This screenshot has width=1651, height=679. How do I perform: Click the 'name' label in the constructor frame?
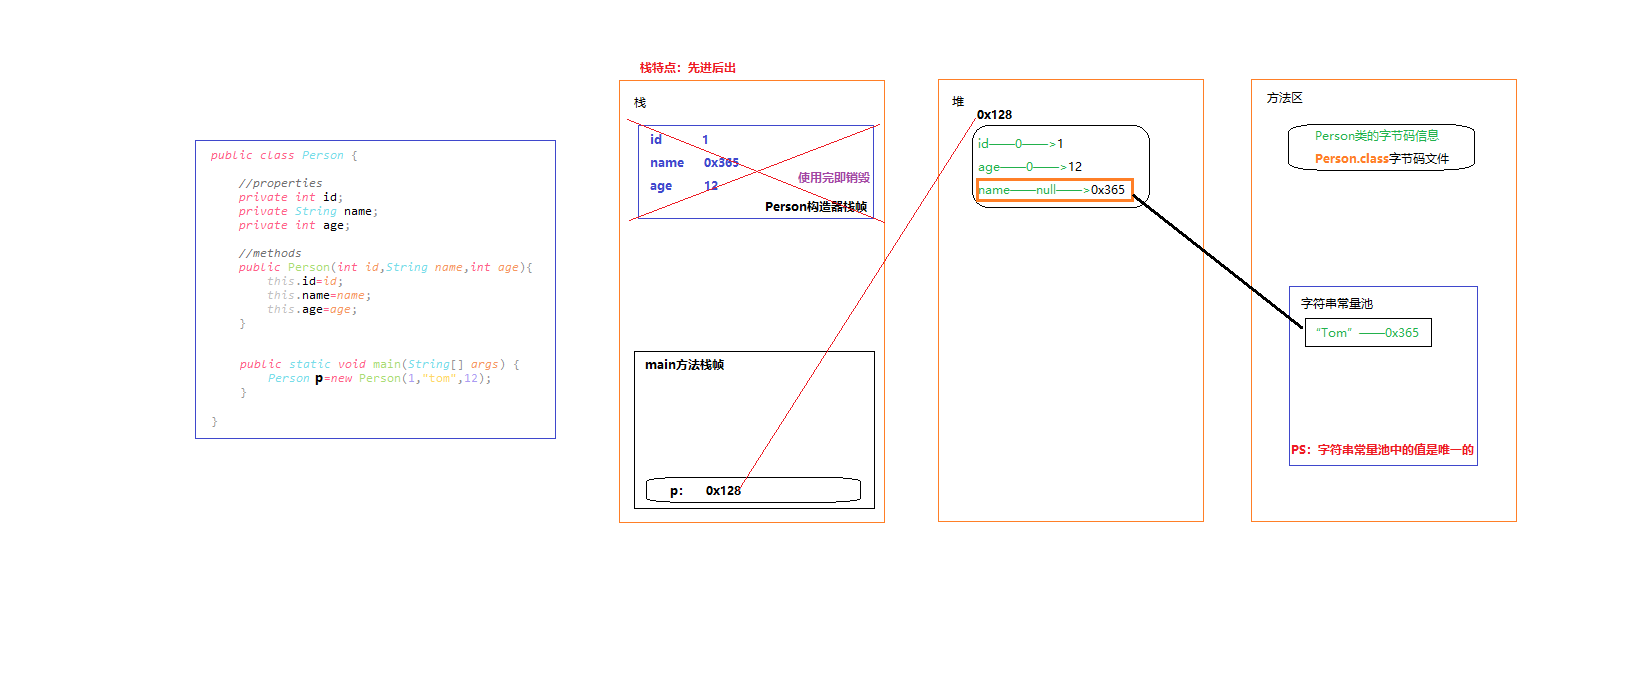pyautogui.click(x=667, y=163)
